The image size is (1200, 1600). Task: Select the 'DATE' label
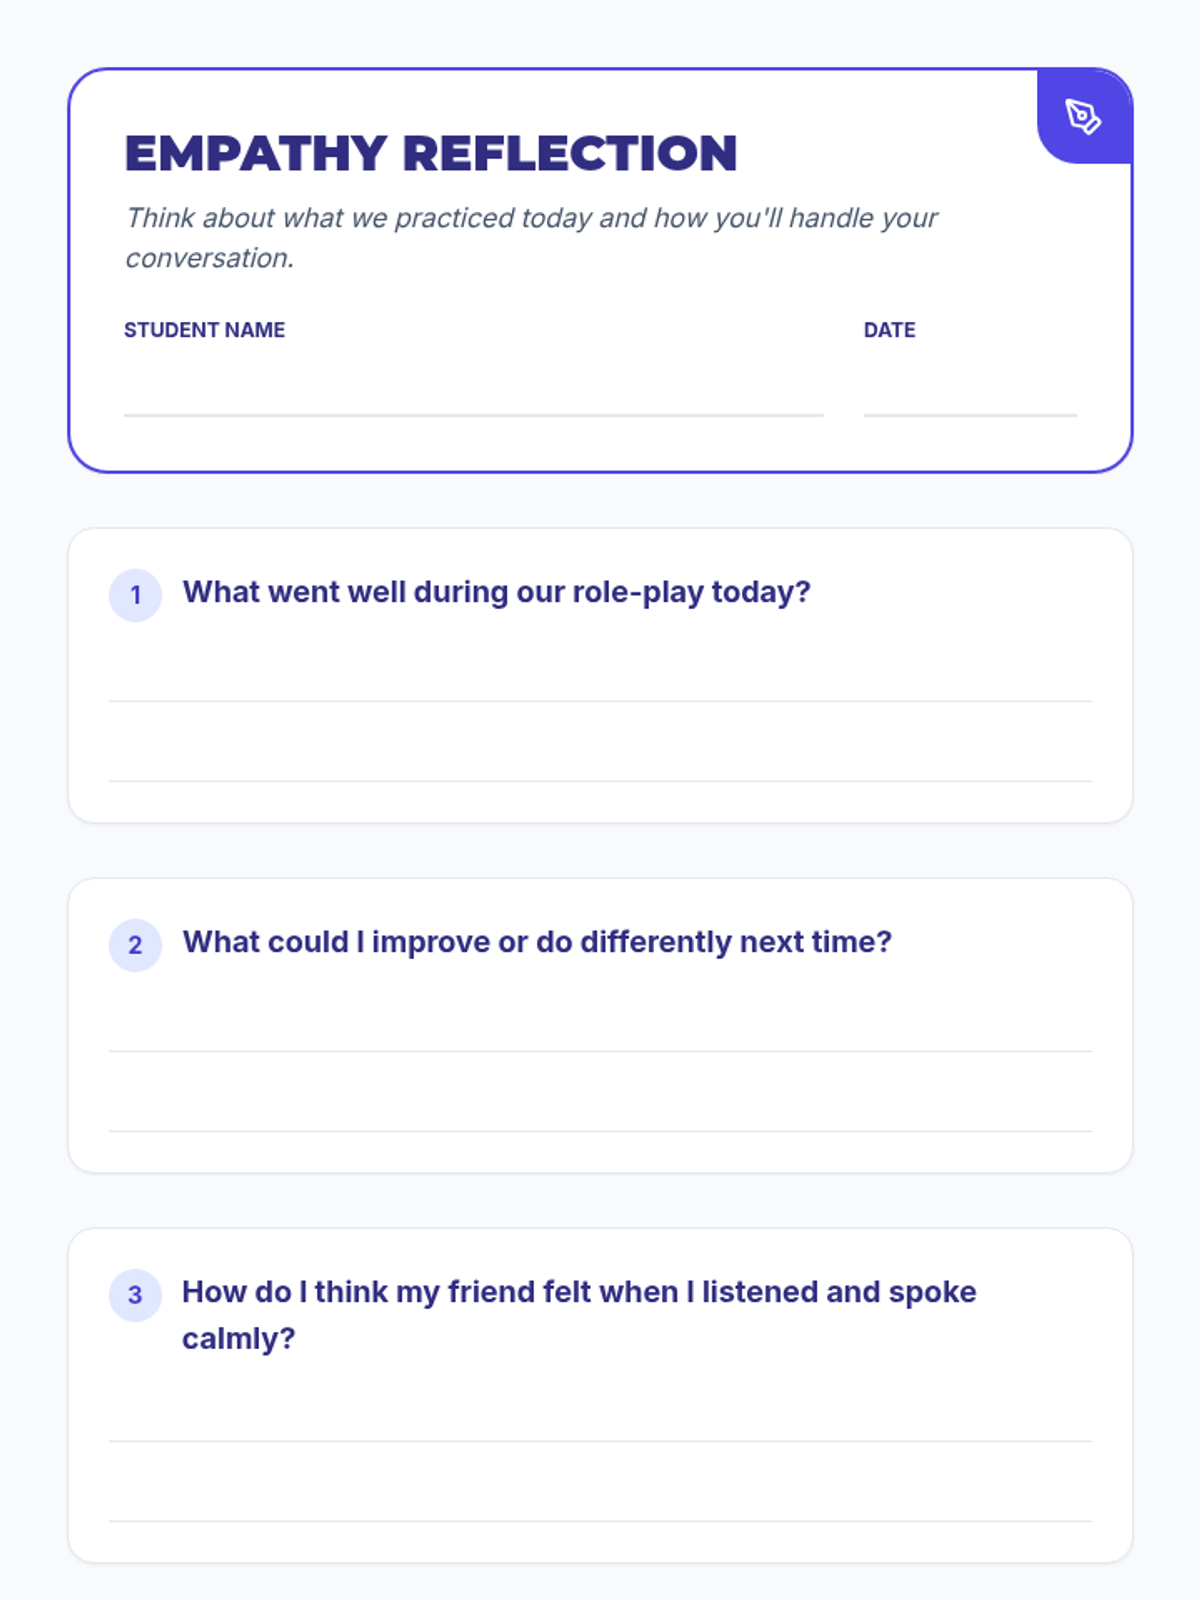click(889, 330)
